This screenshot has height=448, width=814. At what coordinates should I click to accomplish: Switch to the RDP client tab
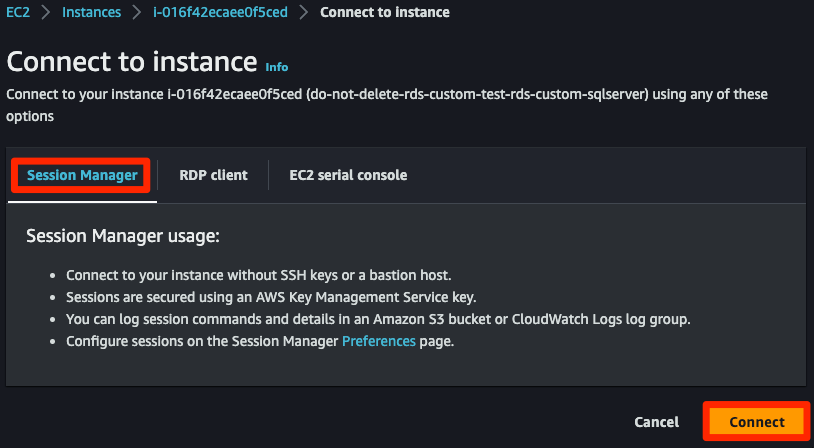[213, 175]
